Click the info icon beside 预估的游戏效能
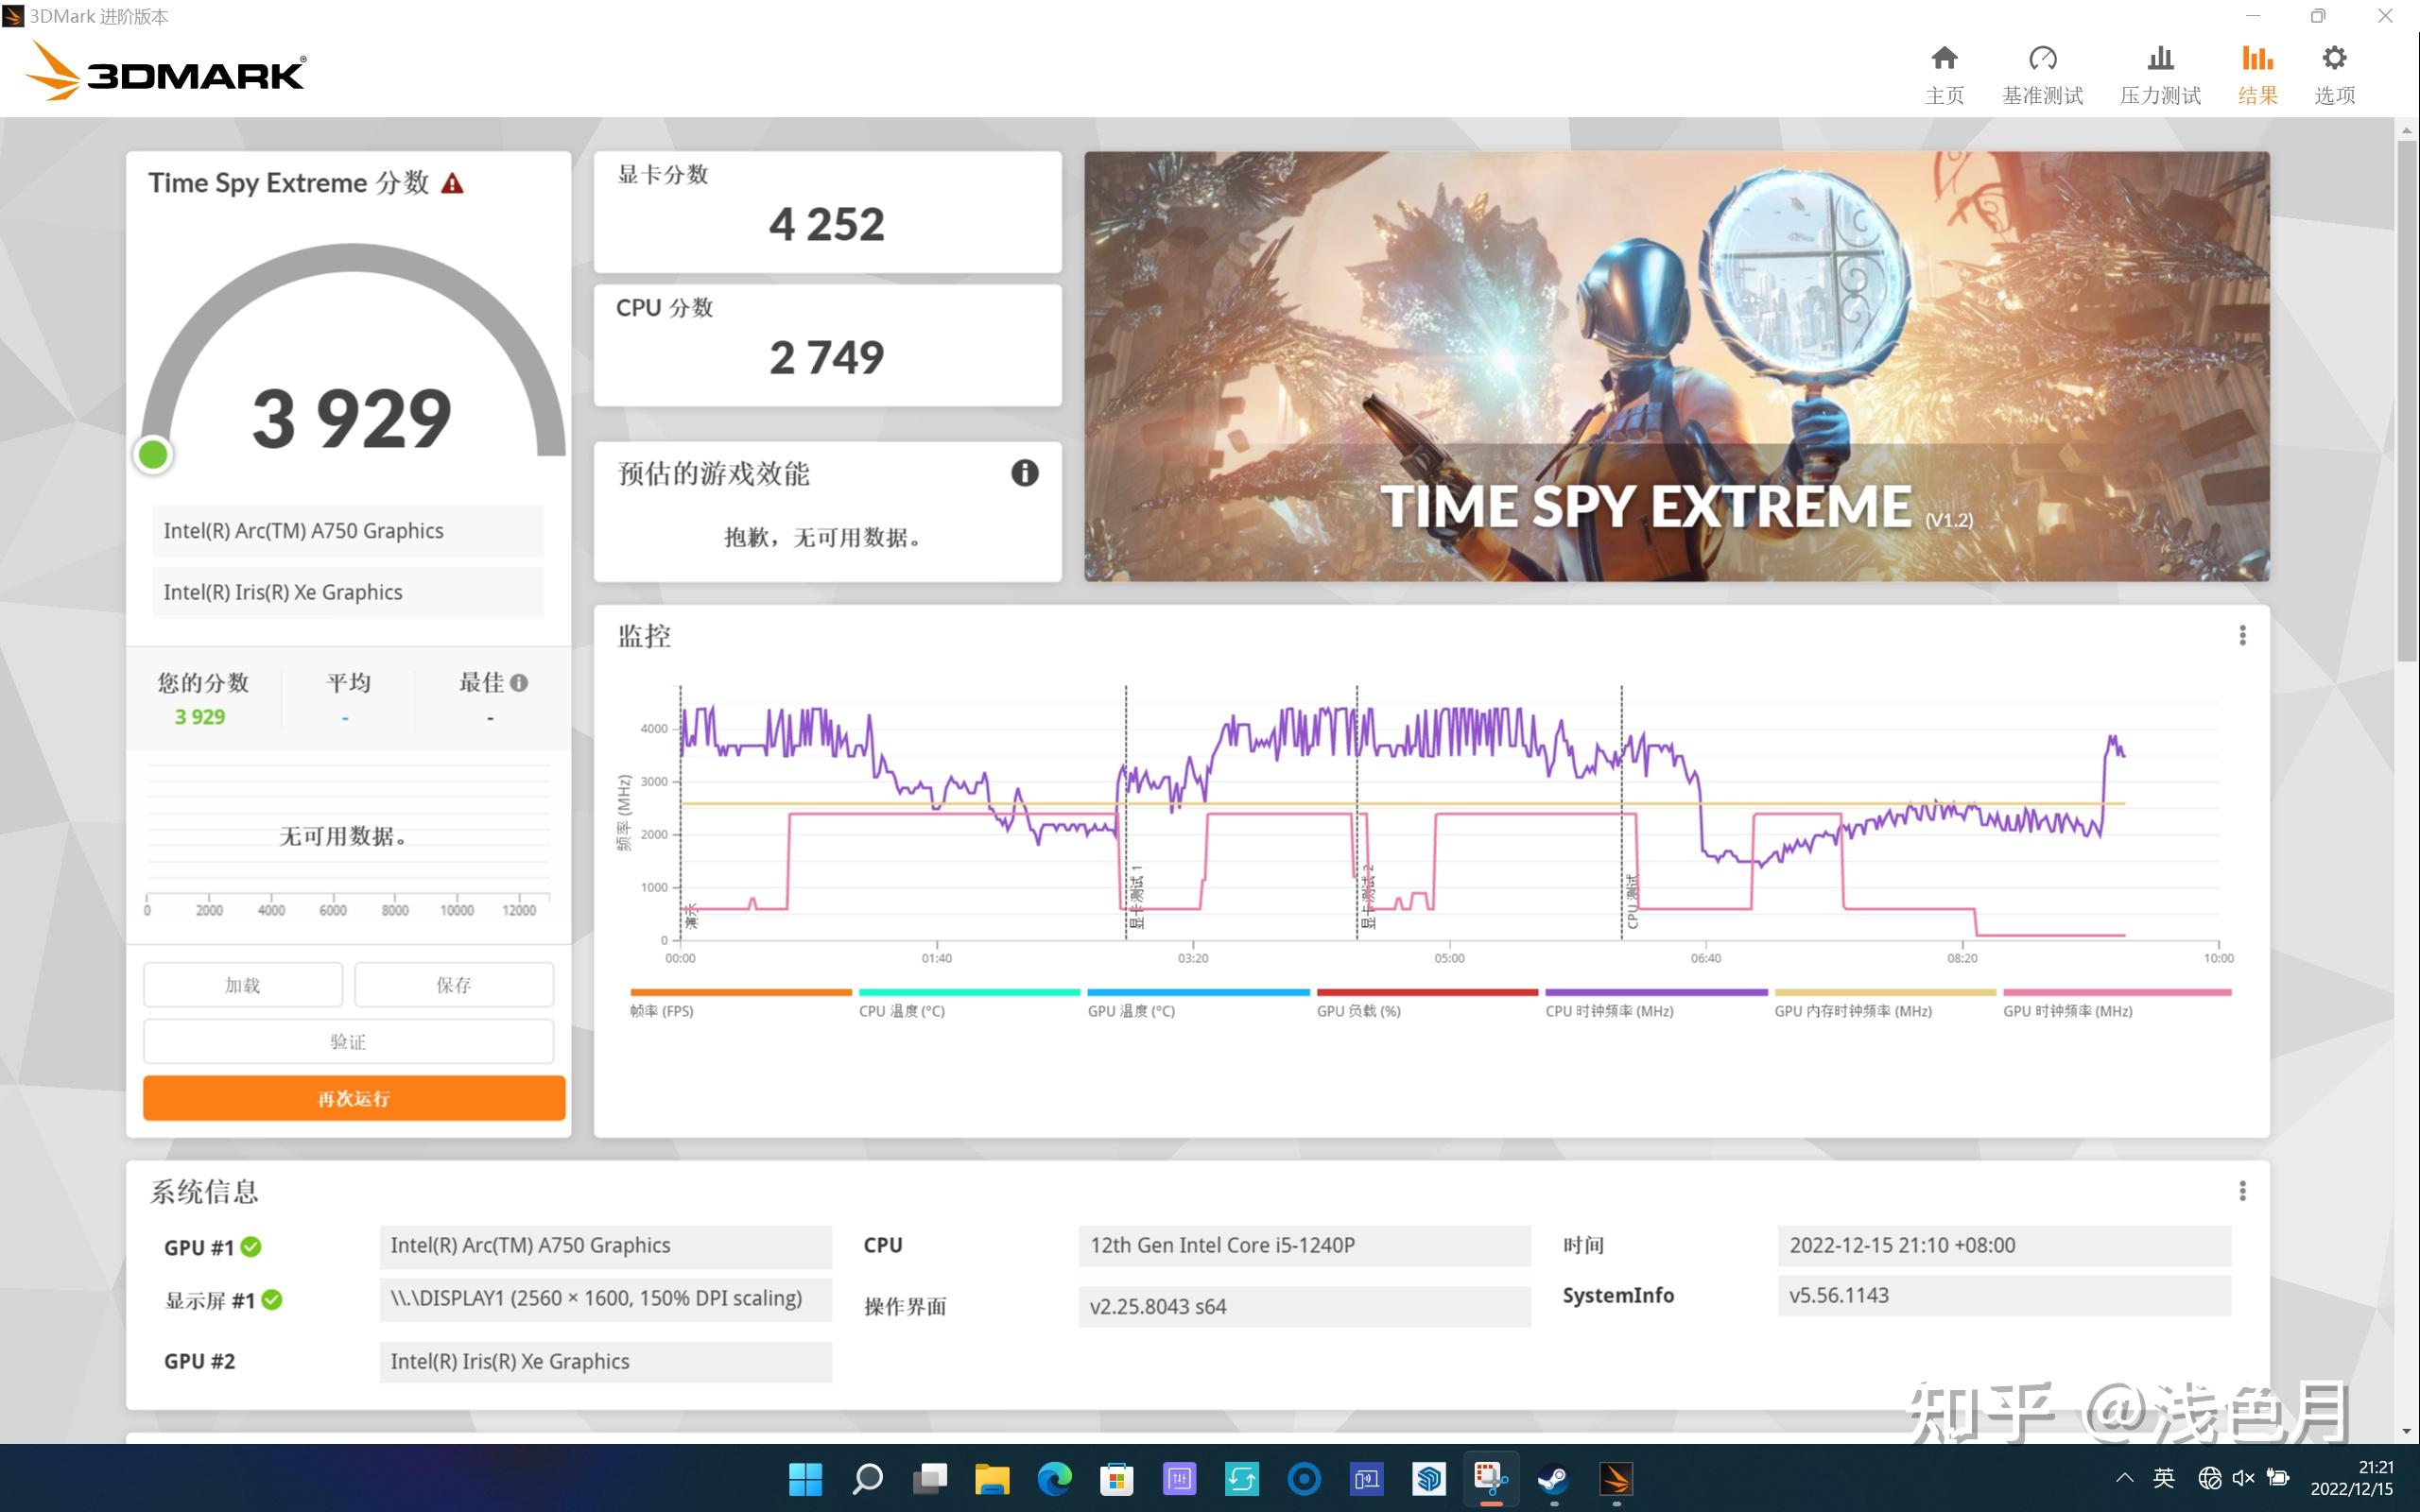Image resolution: width=2420 pixels, height=1512 pixels. point(1024,473)
